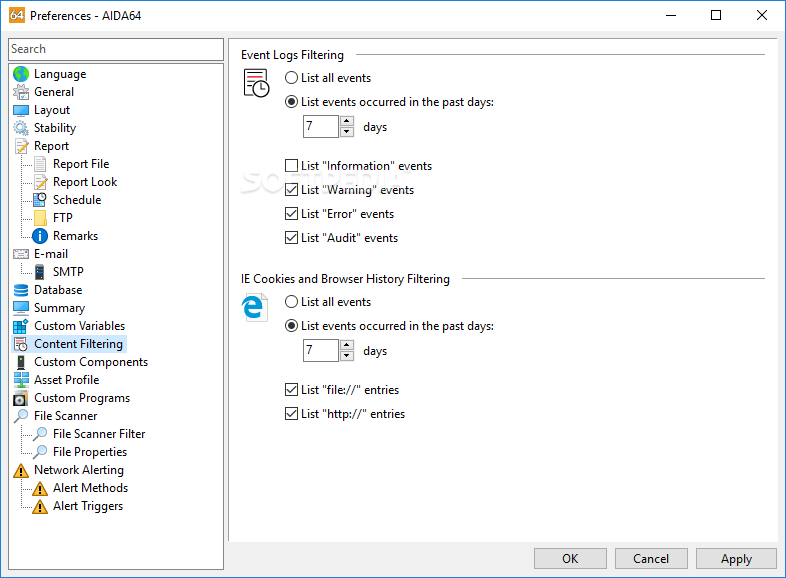786x578 pixels.
Task: Click the Stability gear icon
Action: pyautogui.click(x=21, y=128)
